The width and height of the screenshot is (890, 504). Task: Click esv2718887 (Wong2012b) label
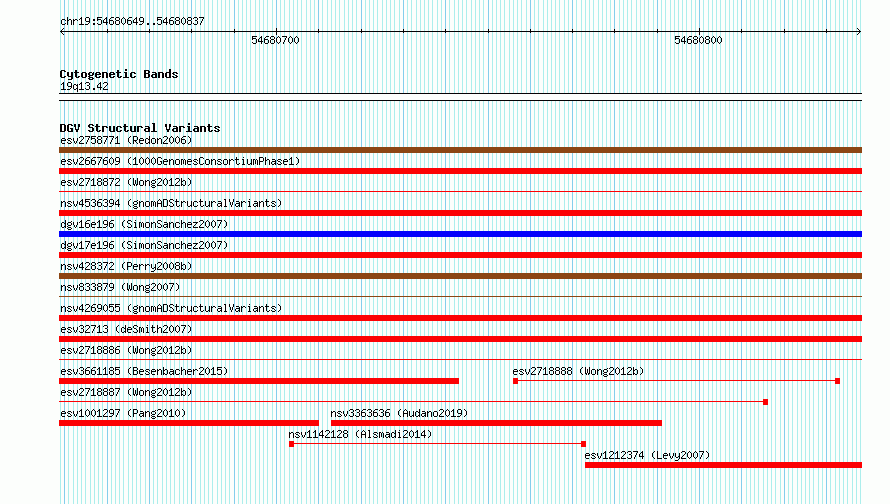126,392
